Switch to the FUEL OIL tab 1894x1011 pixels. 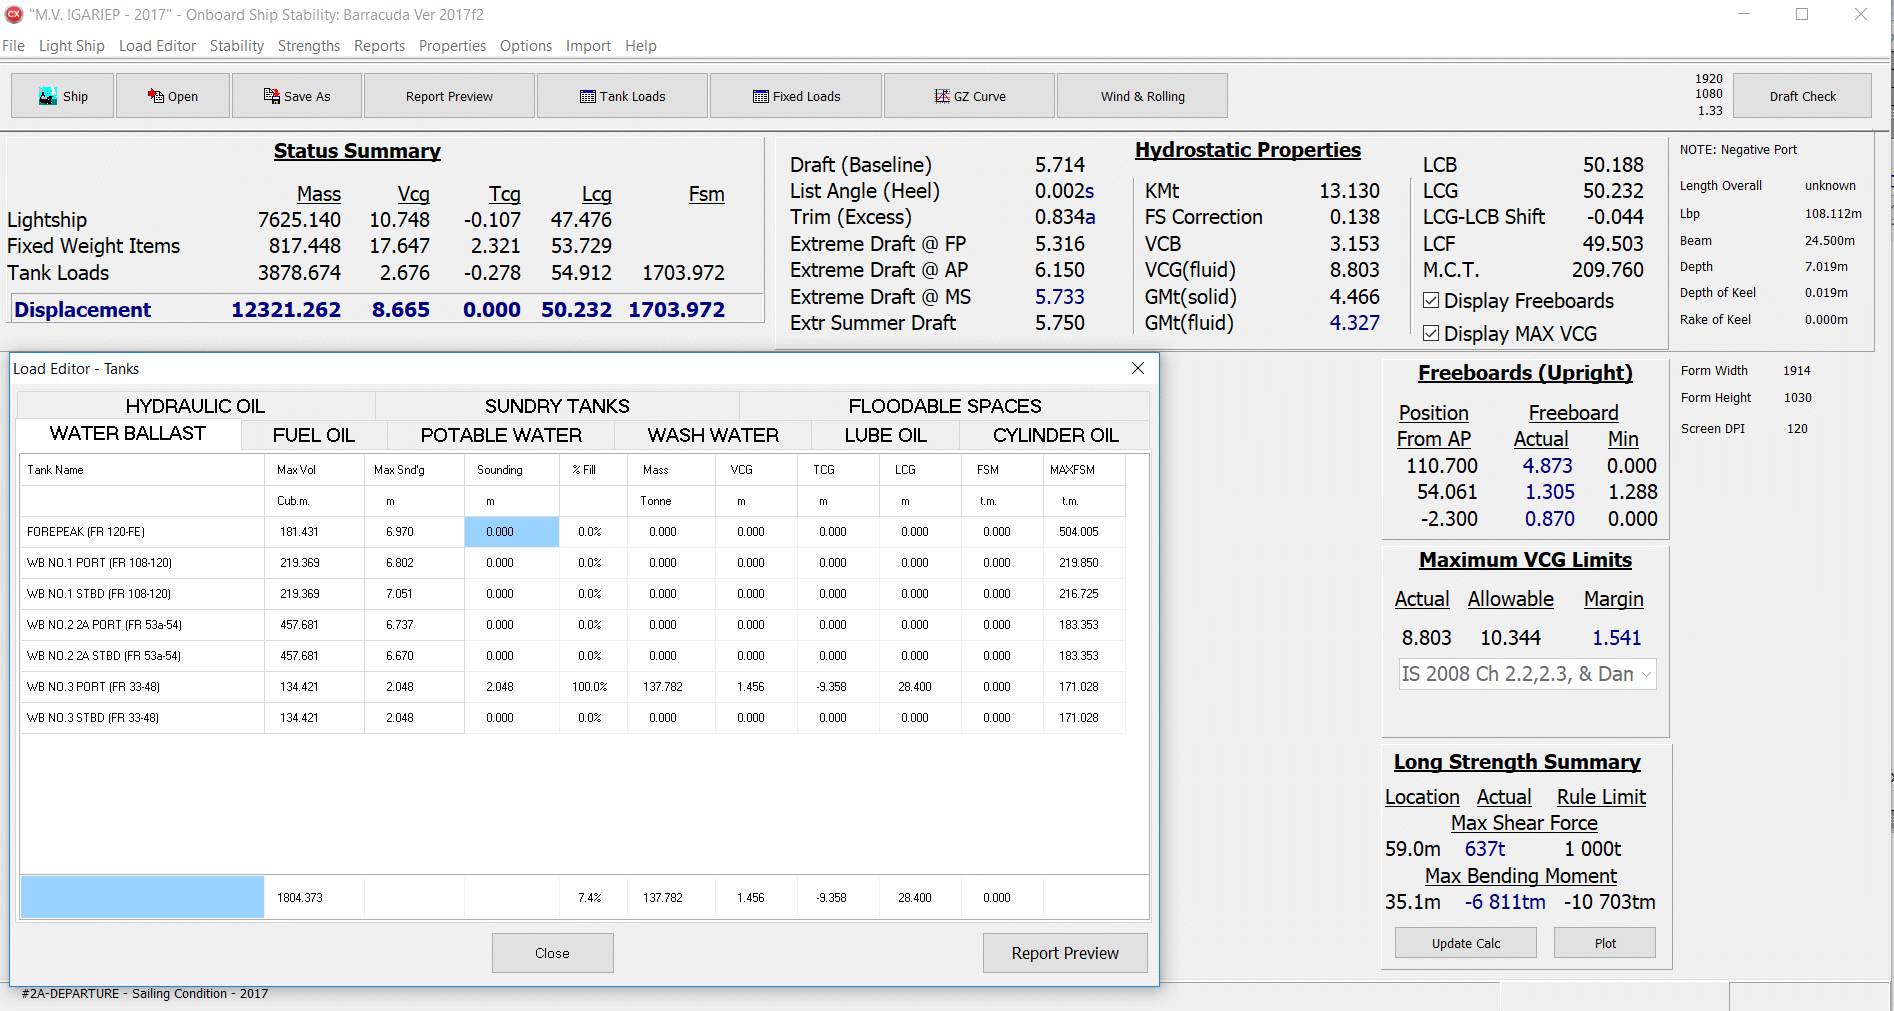coord(313,435)
